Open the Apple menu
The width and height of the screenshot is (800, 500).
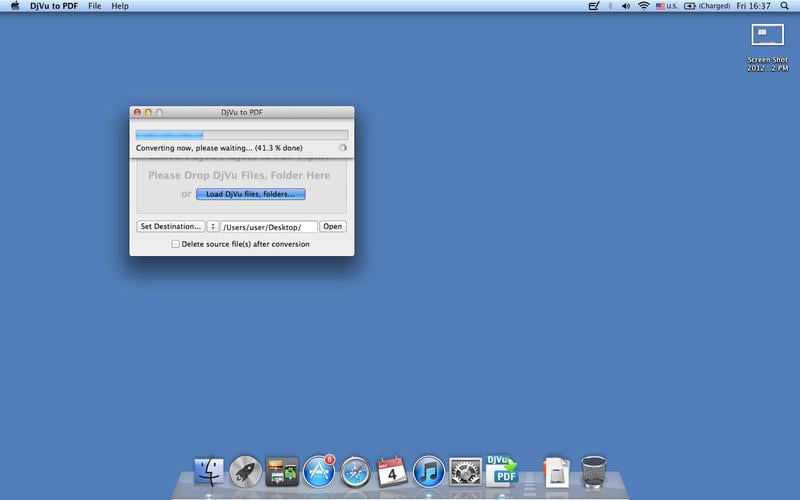[x=15, y=6]
